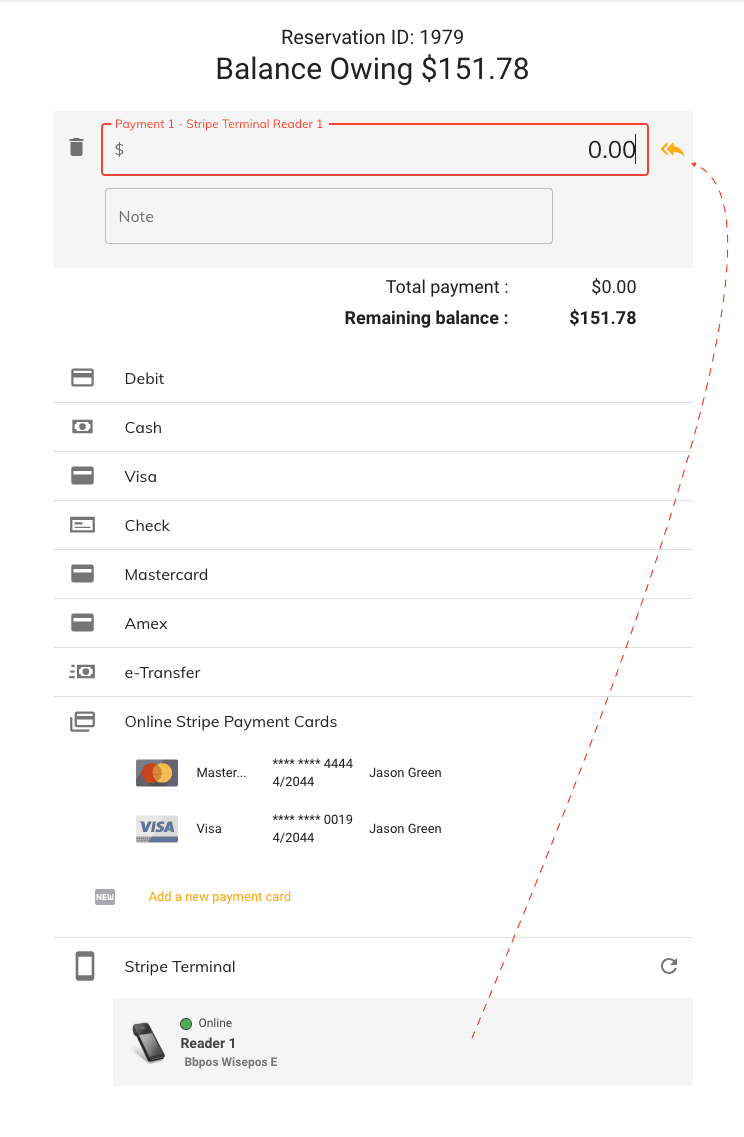Click the e-Transfer money icon
This screenshot has height=1137, width=744.
point(82,672)
